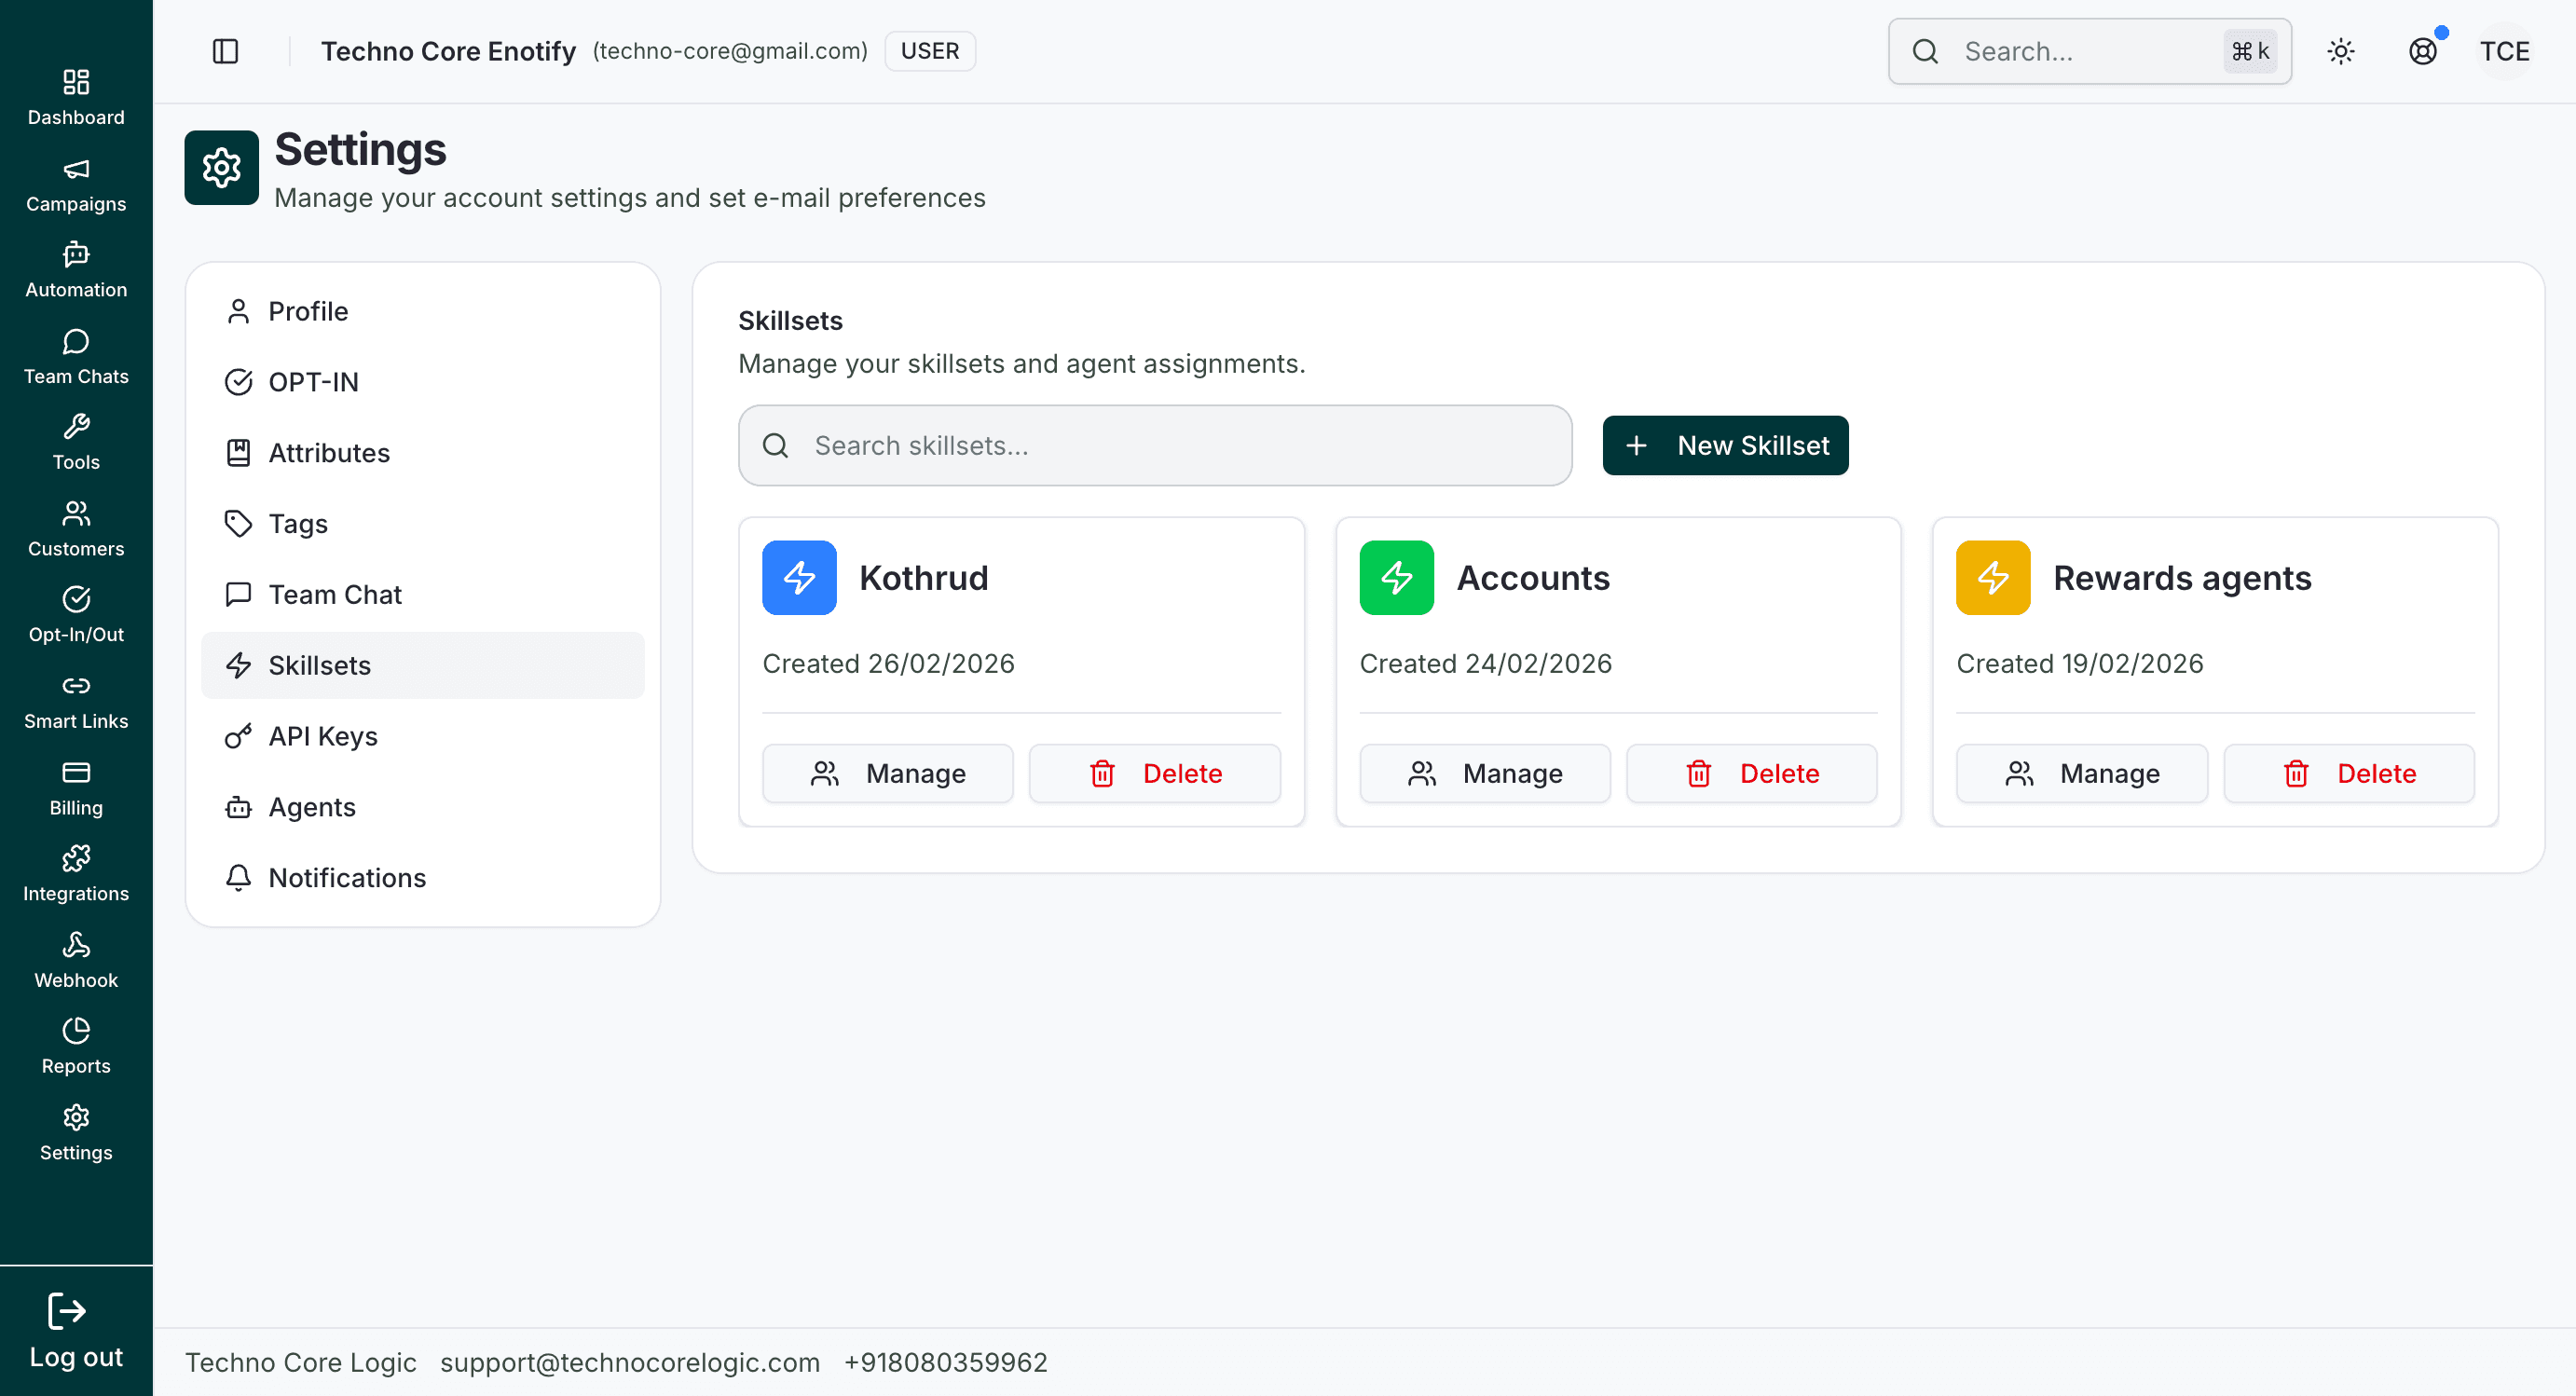Select the Team Chat settings tab
Image resolution: width=2576 pixels, height=1396 pixels.
tap(423, 595)
